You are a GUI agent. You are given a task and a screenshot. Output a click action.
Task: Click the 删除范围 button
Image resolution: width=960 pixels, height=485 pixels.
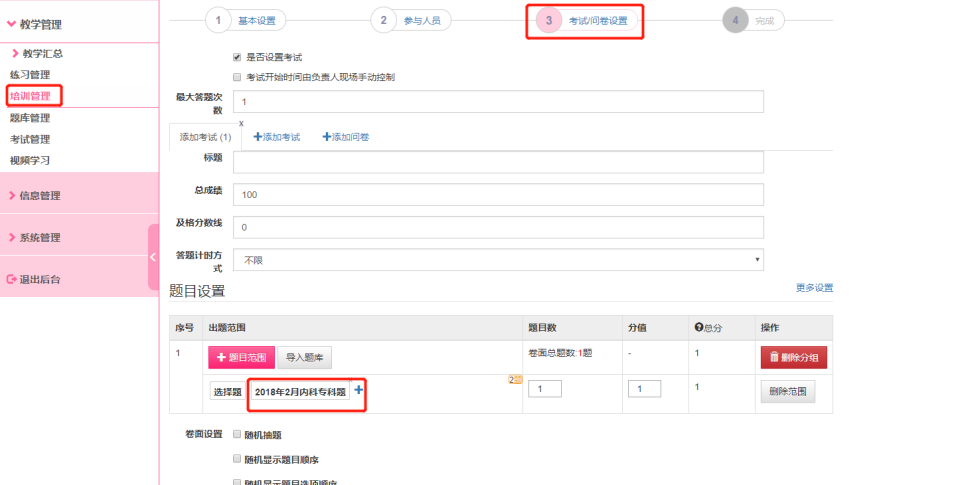788,392
